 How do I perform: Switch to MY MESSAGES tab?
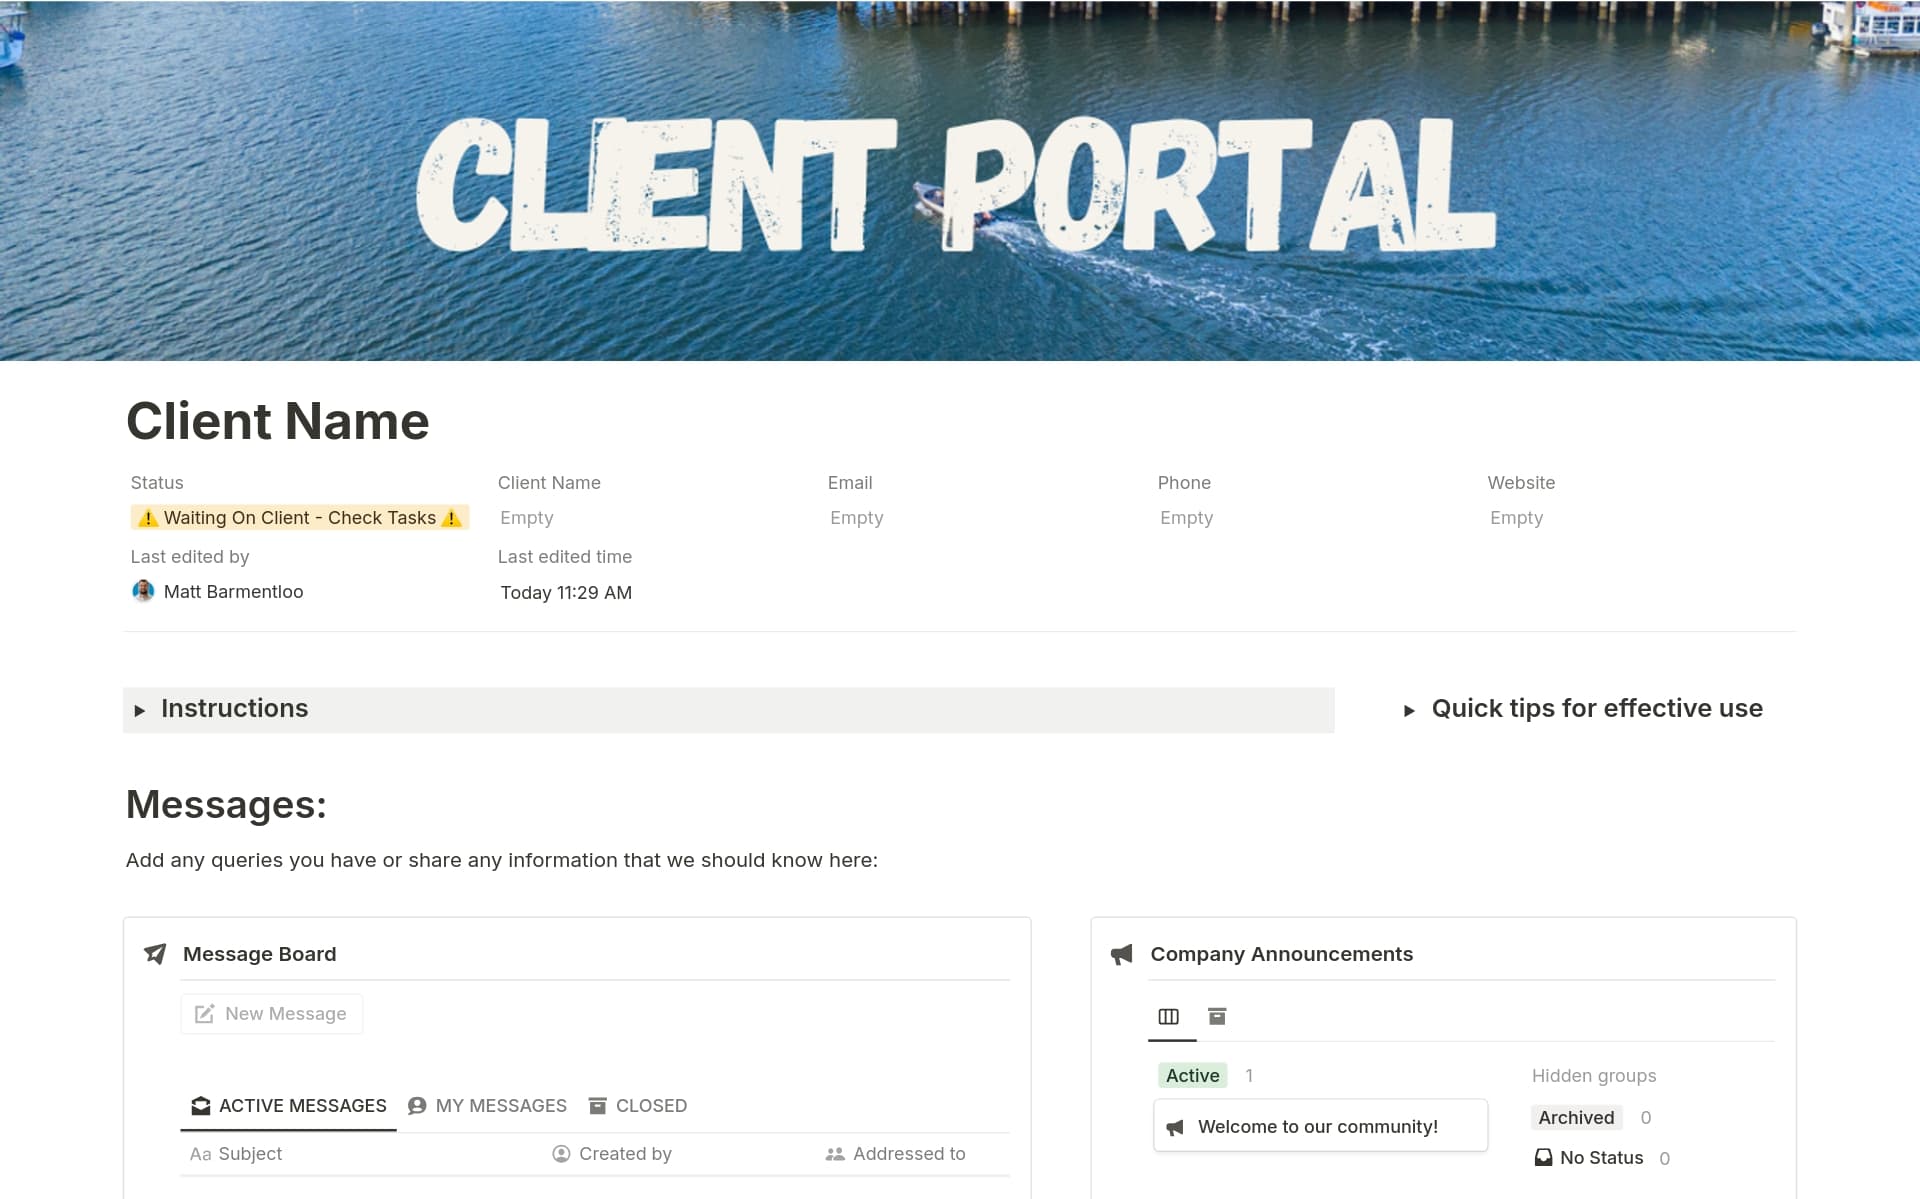click(487, 1106)
